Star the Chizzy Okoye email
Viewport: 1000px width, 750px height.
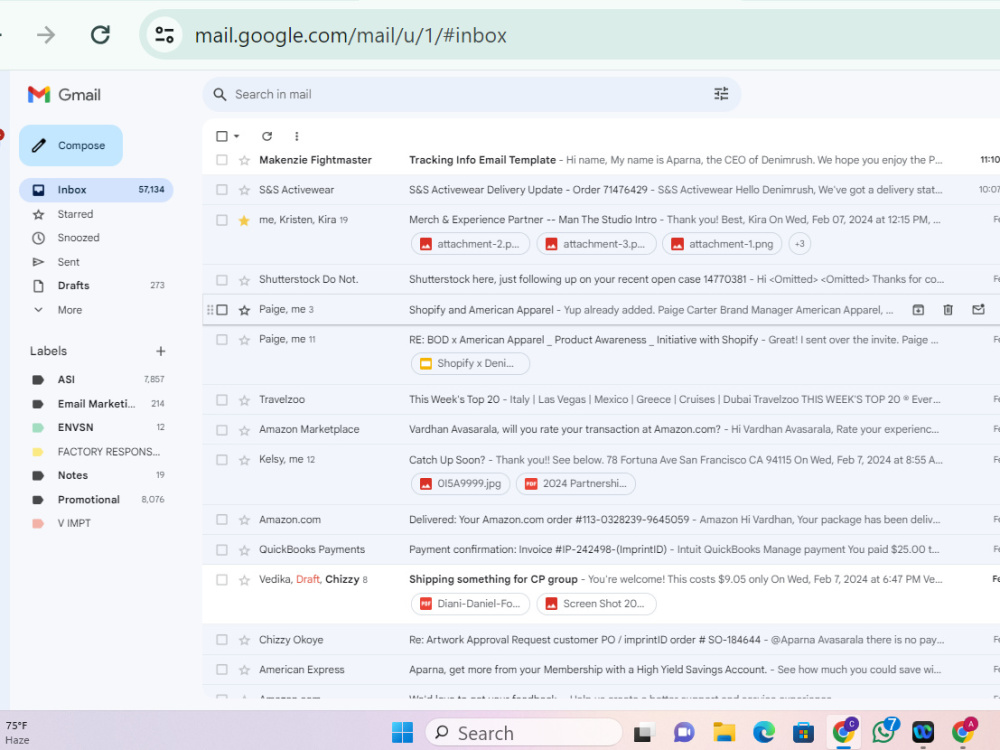pos(244,640)
